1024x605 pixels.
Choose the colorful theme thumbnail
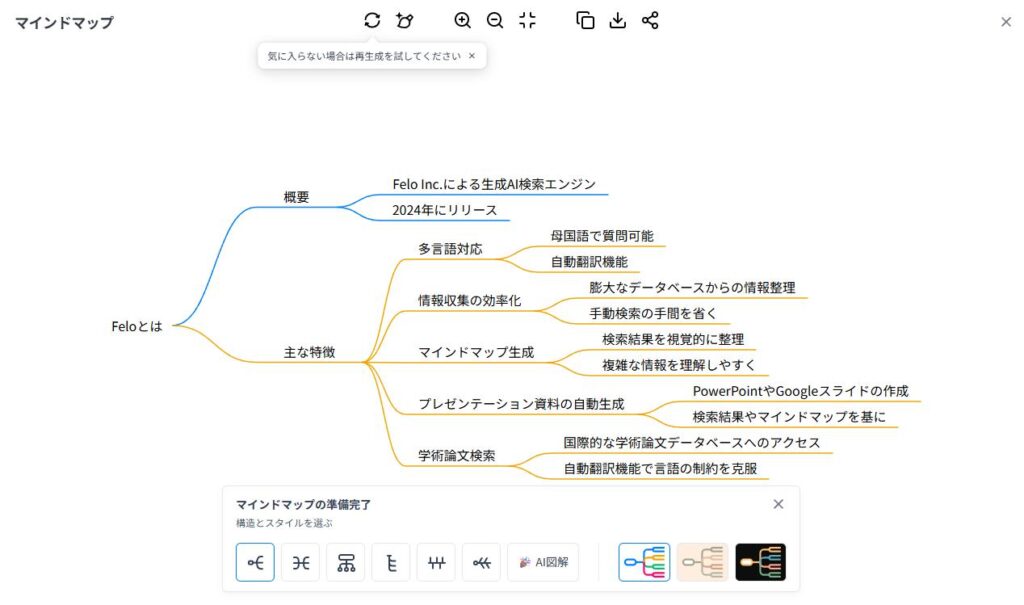(644, 562)
